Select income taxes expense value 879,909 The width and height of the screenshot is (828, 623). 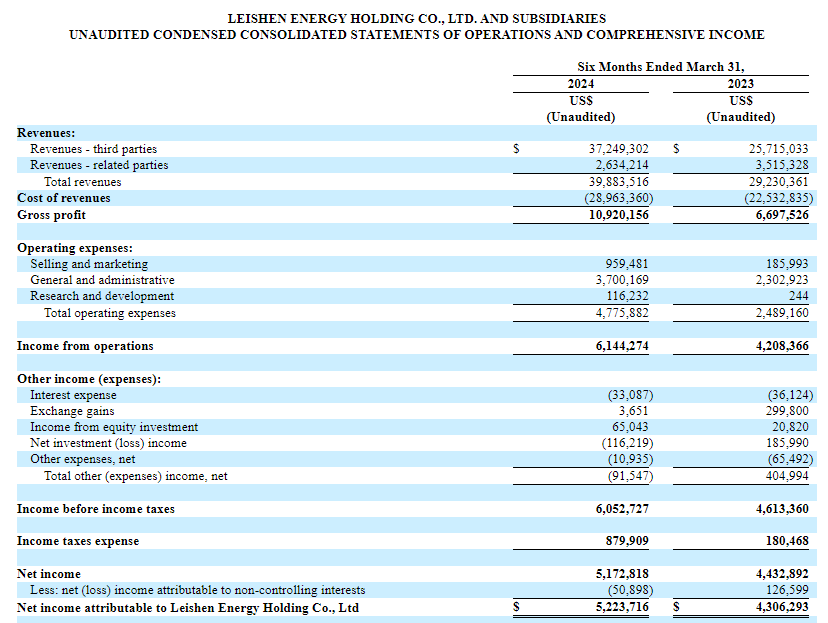coord(627,541)
